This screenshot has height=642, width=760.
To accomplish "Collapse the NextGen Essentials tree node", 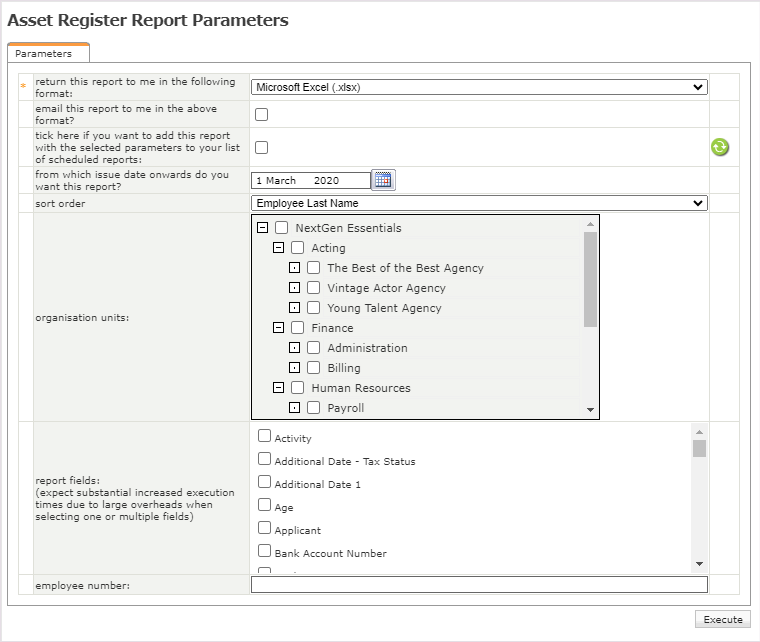I will click(262, 228).
